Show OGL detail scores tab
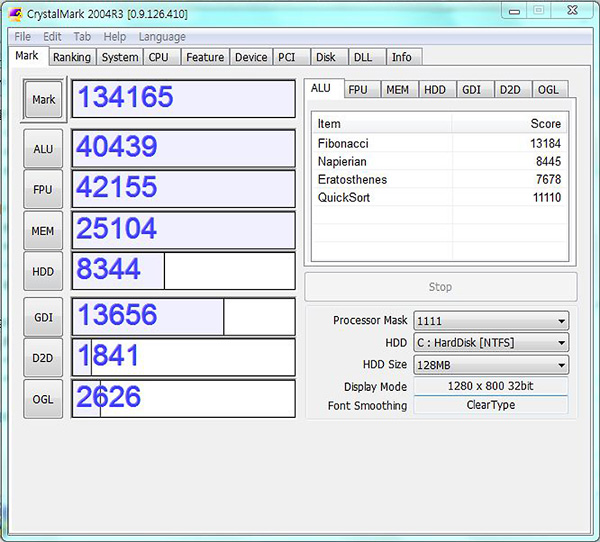This screenshot has height=542, width=600. pyautogui.click(x=550, y=90)
